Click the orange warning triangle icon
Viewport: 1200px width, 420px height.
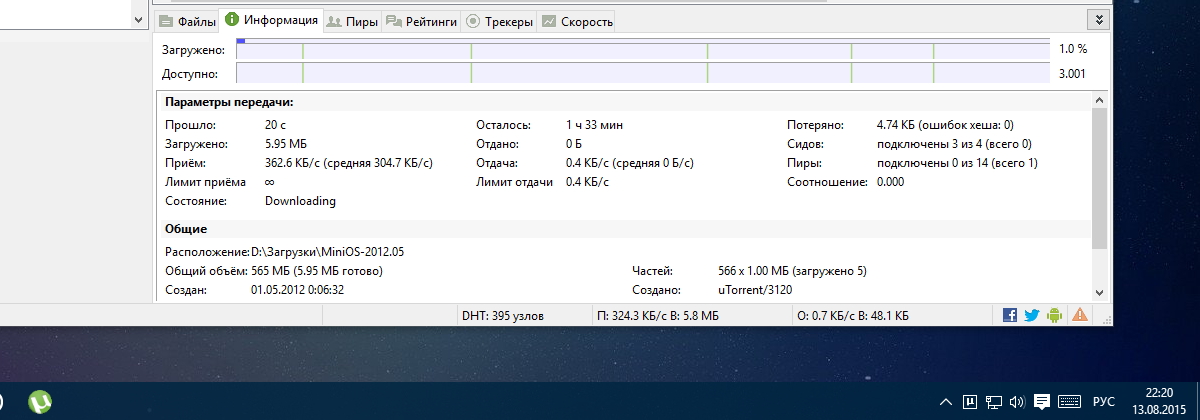[1080, 315]
